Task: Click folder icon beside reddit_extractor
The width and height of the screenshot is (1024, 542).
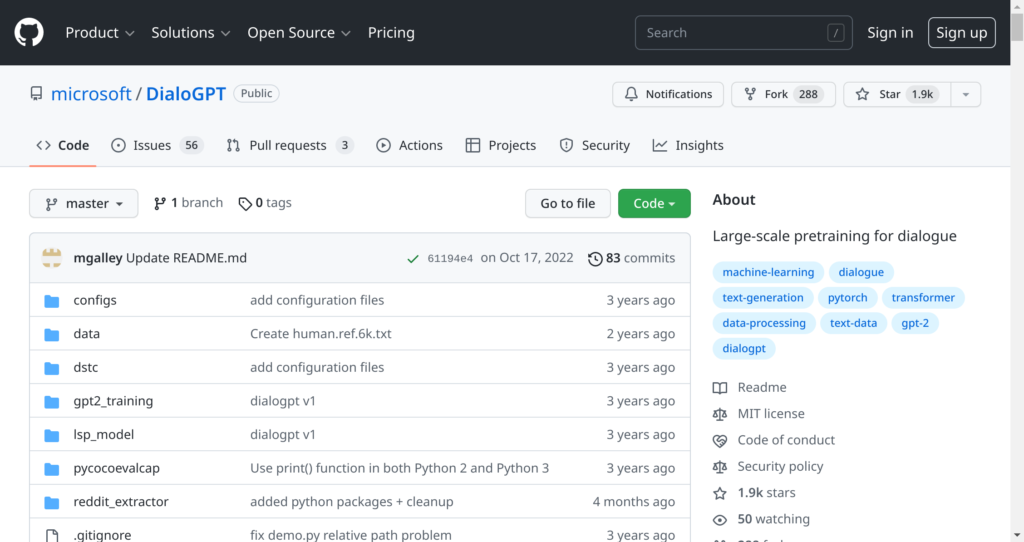Action: tap(52, 503)
